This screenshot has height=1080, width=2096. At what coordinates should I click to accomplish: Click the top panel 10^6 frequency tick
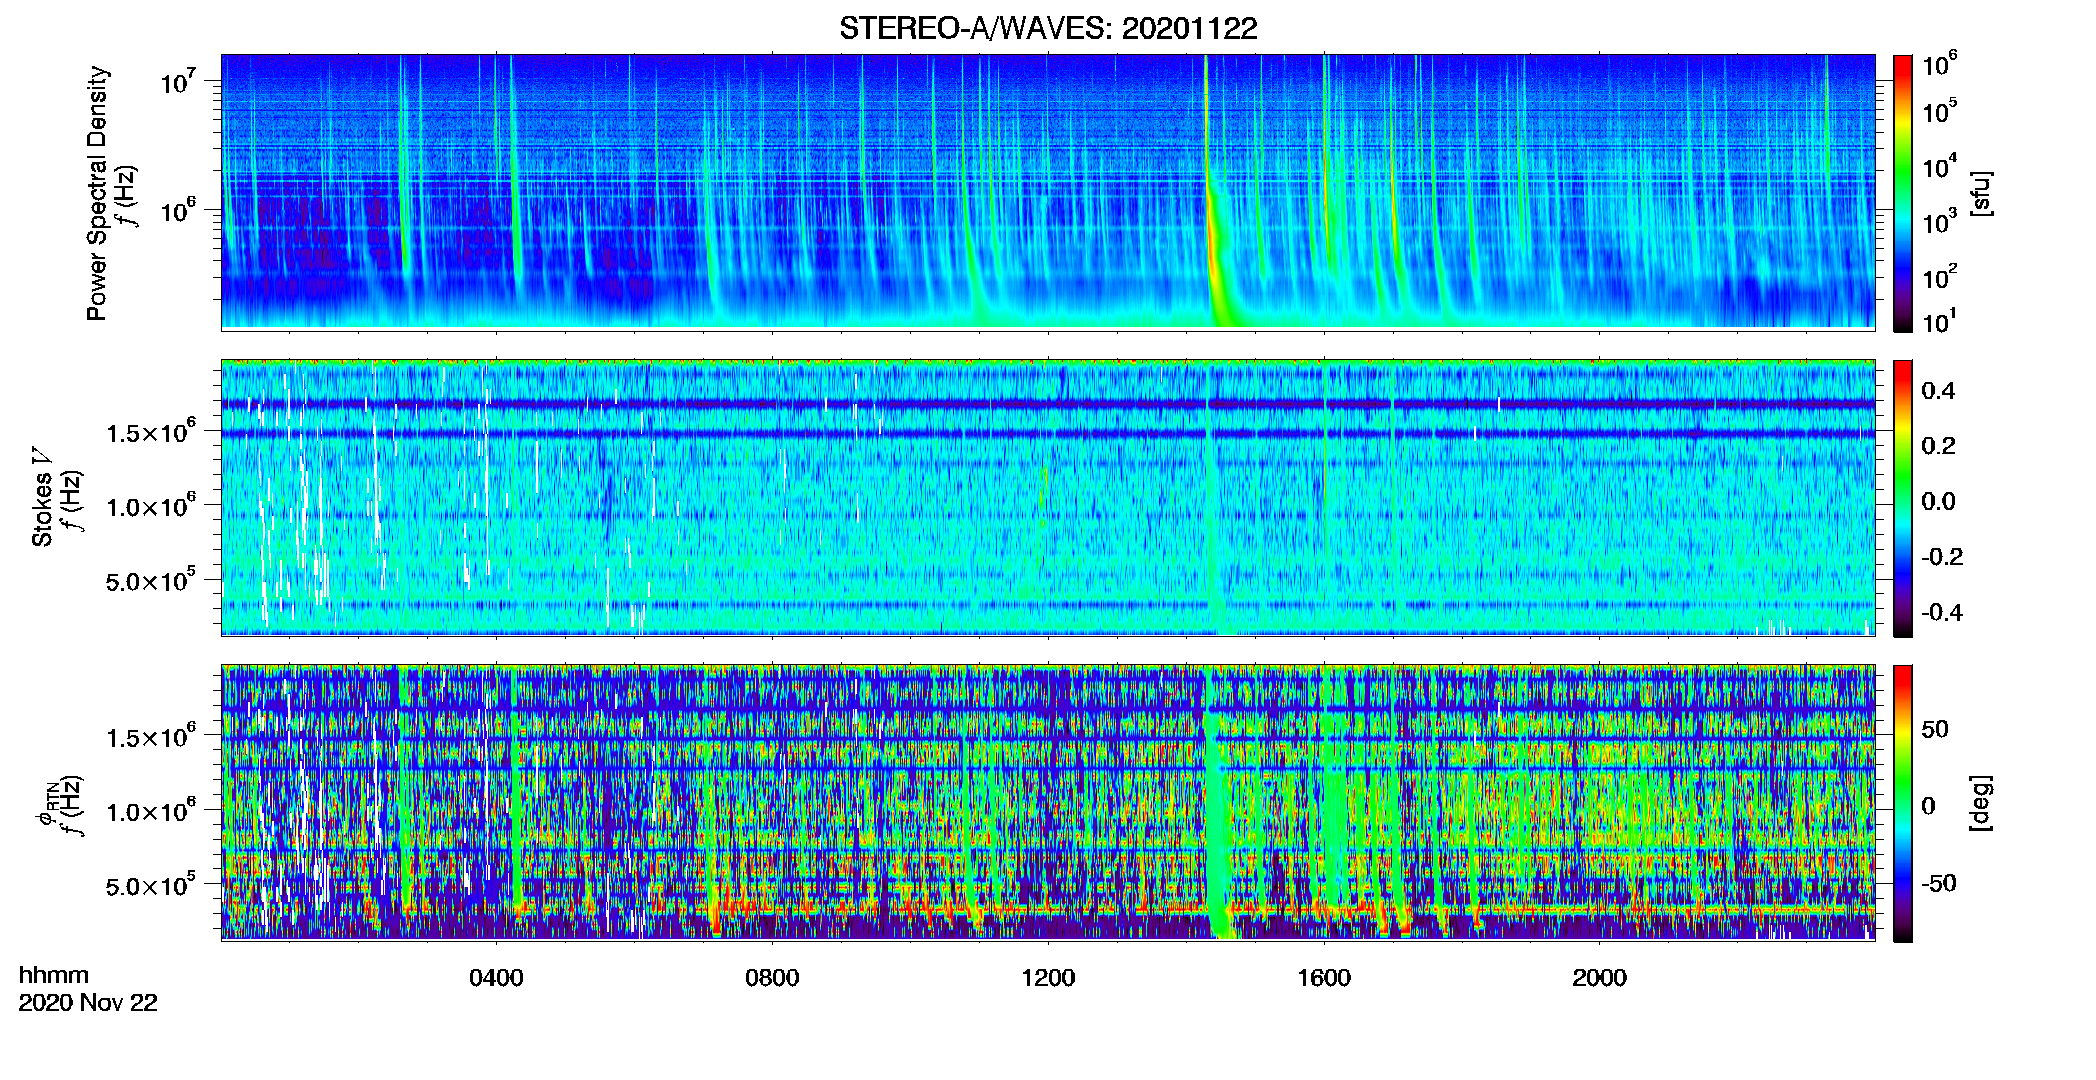point(176,210)
